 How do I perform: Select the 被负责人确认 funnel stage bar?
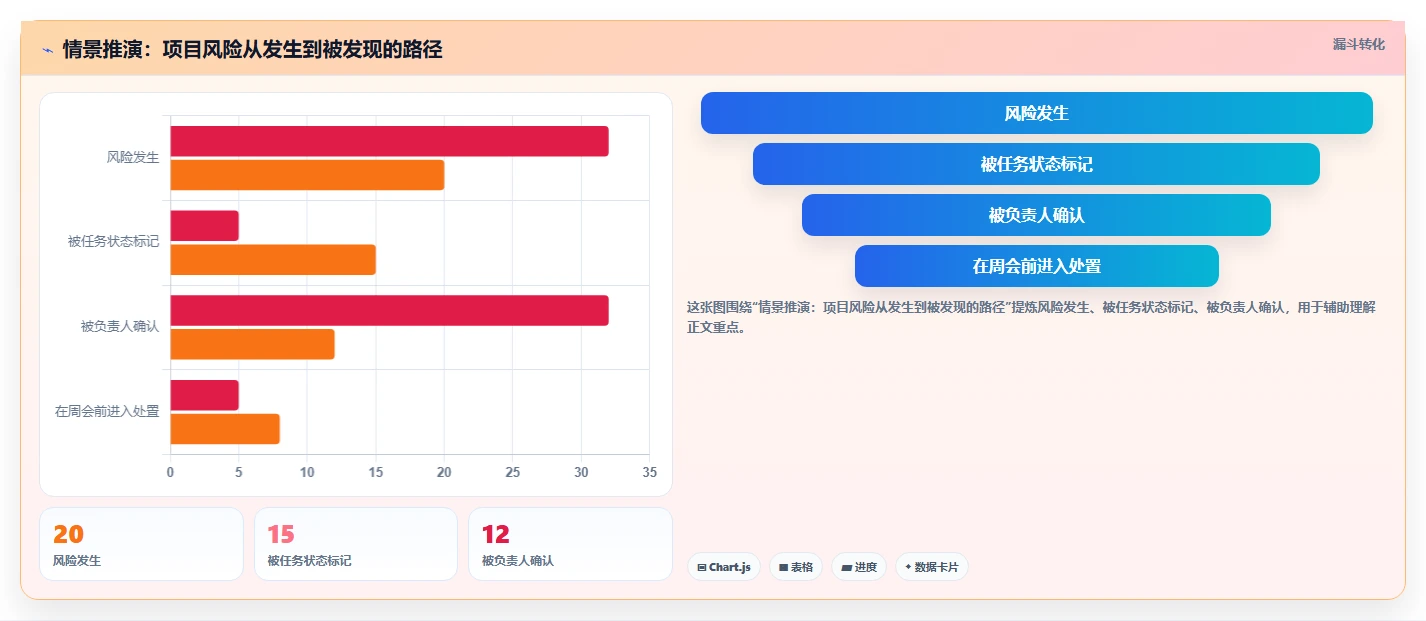coord(1036,215)
